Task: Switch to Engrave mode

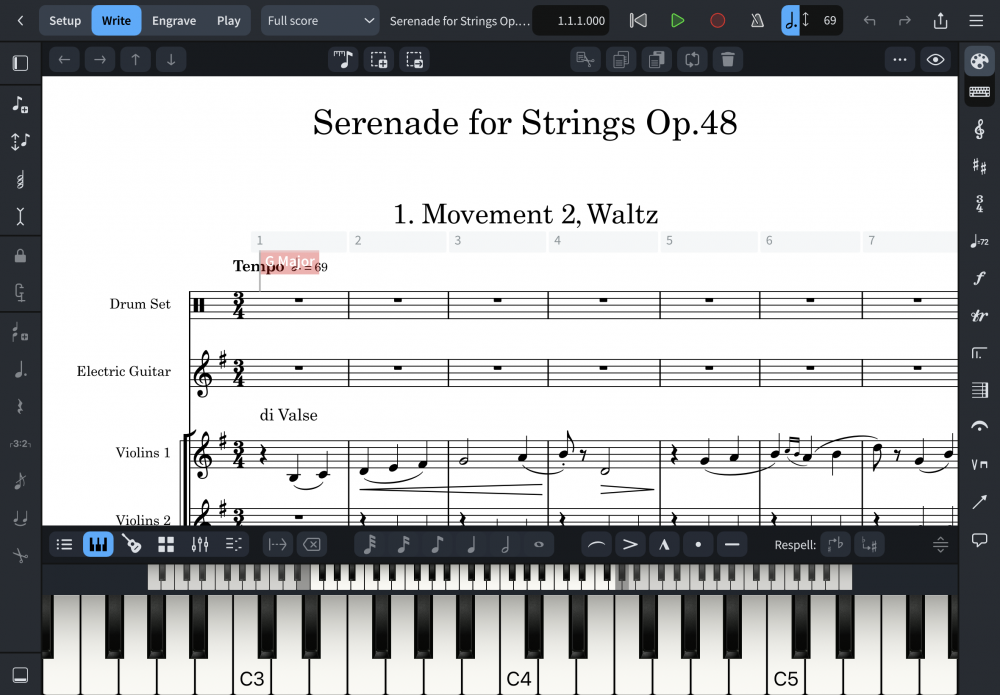Action: point(173,20)
